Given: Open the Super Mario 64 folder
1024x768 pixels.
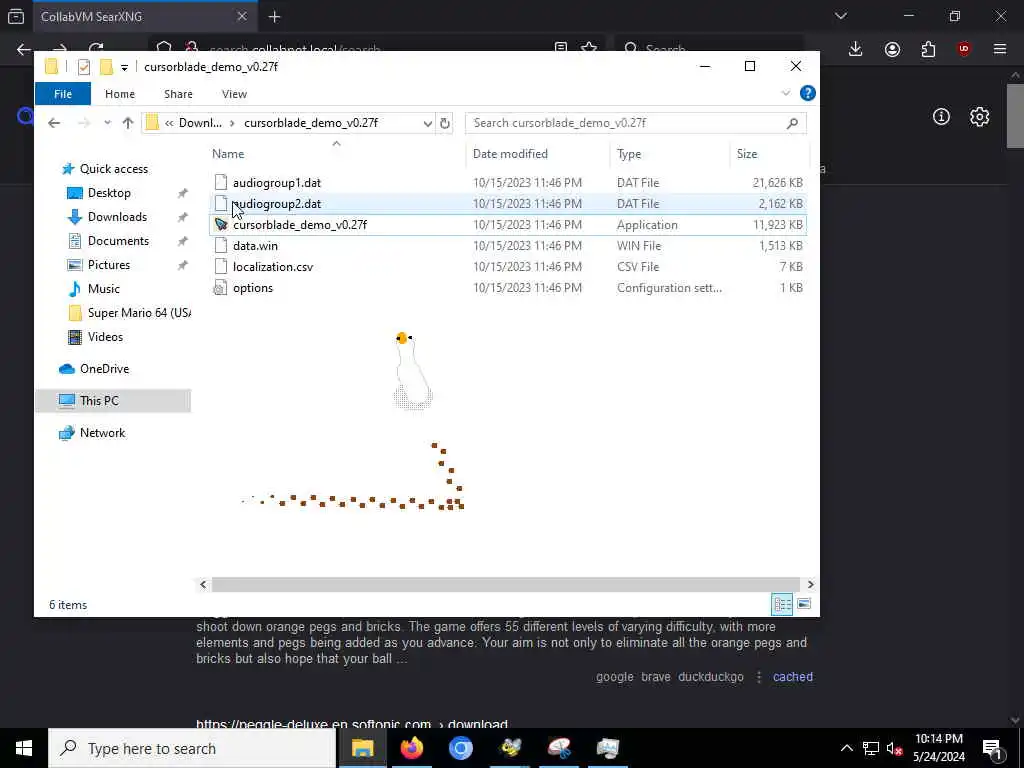Looking at the screenshot, I should (x=139, y=313).
